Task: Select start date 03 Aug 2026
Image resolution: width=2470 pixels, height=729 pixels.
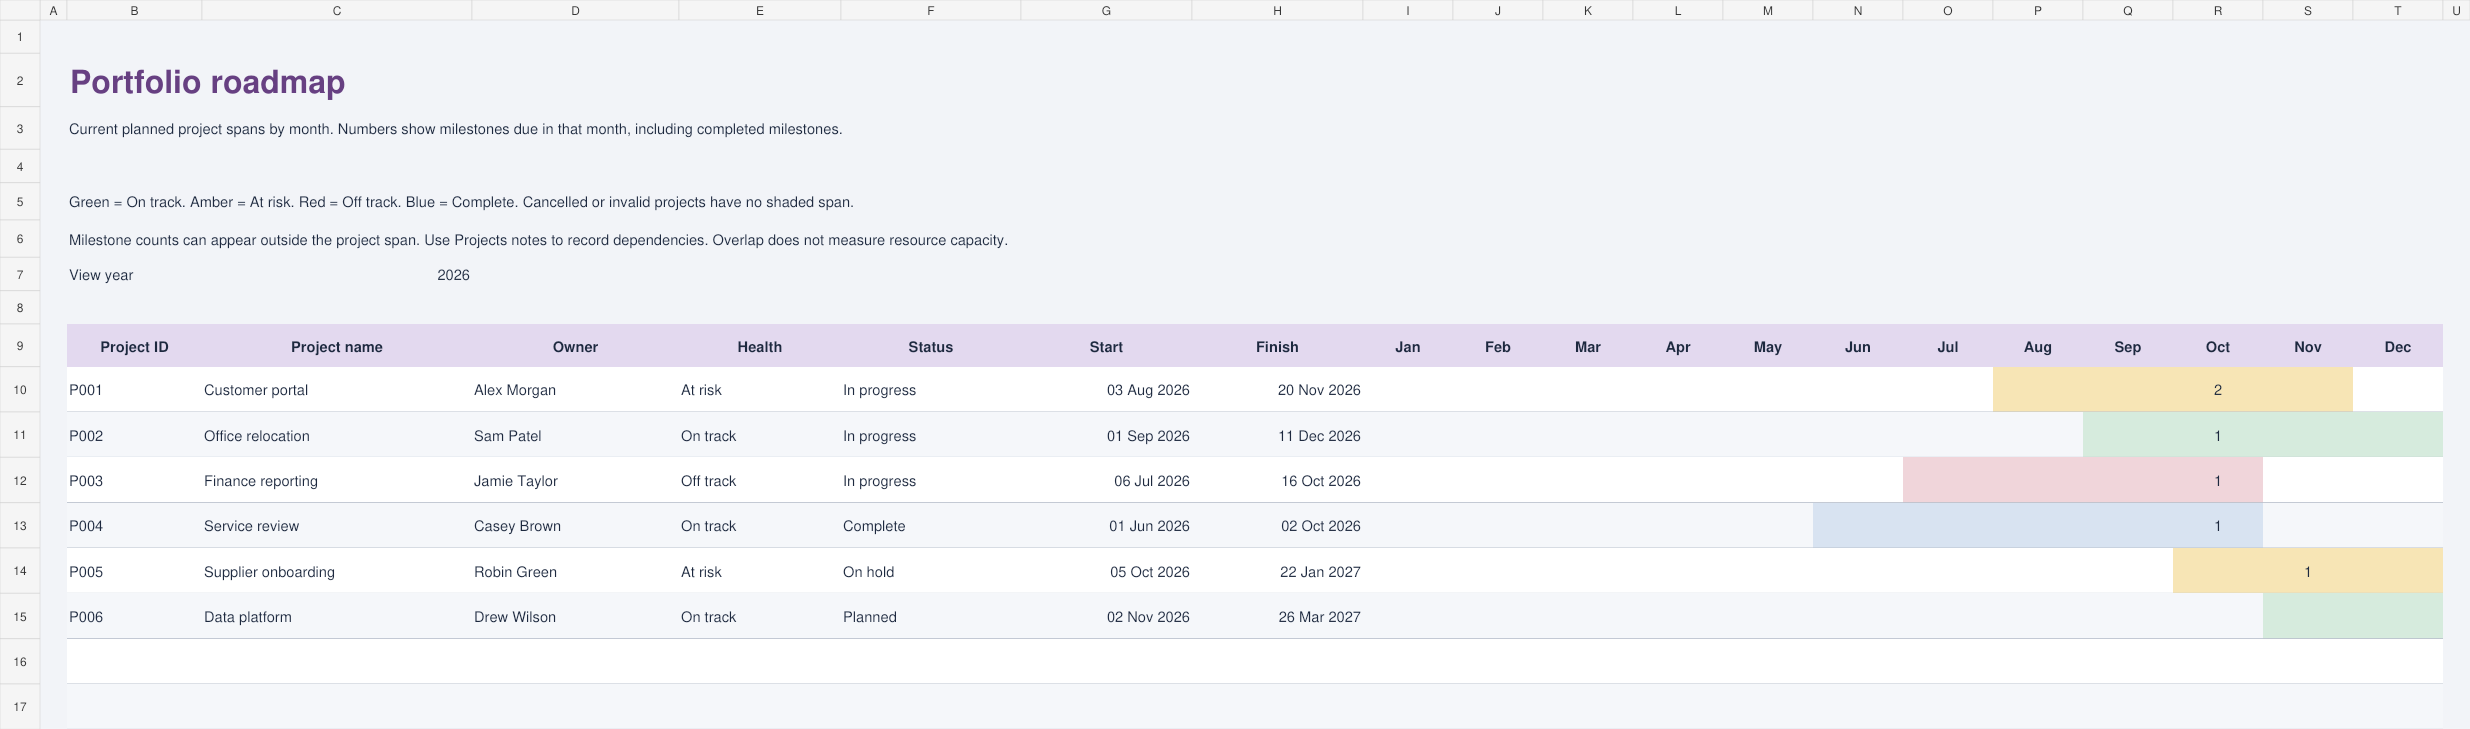Action: 1106,390
